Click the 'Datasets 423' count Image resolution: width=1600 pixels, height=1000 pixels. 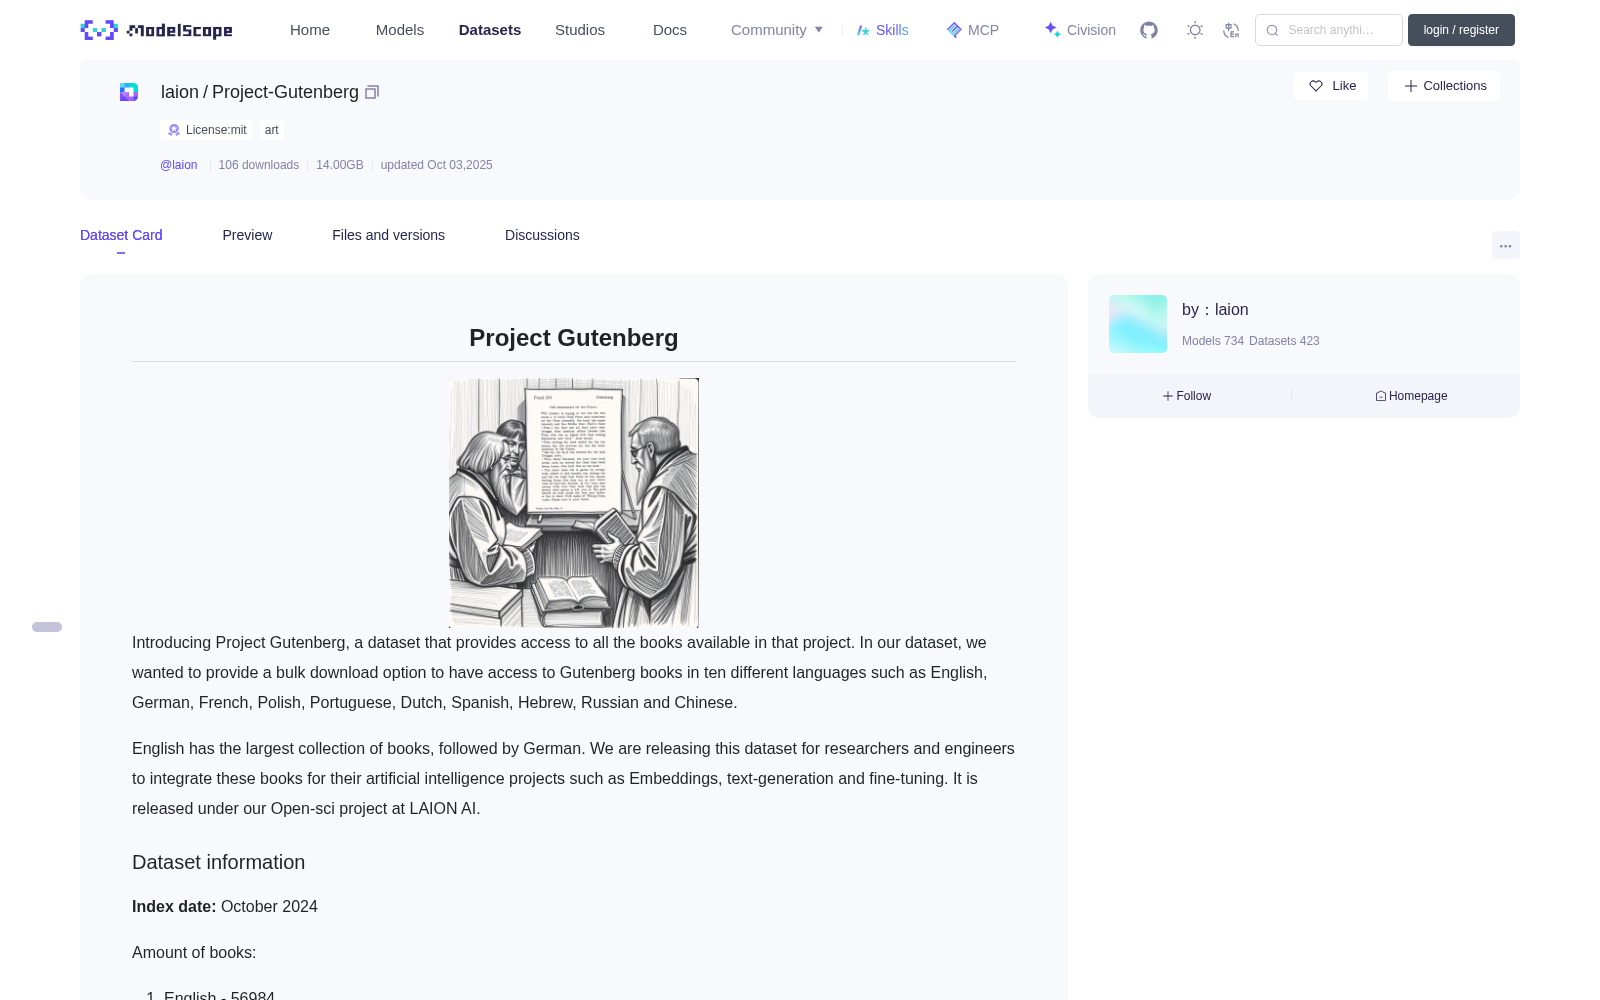(x=1284, y=341)
